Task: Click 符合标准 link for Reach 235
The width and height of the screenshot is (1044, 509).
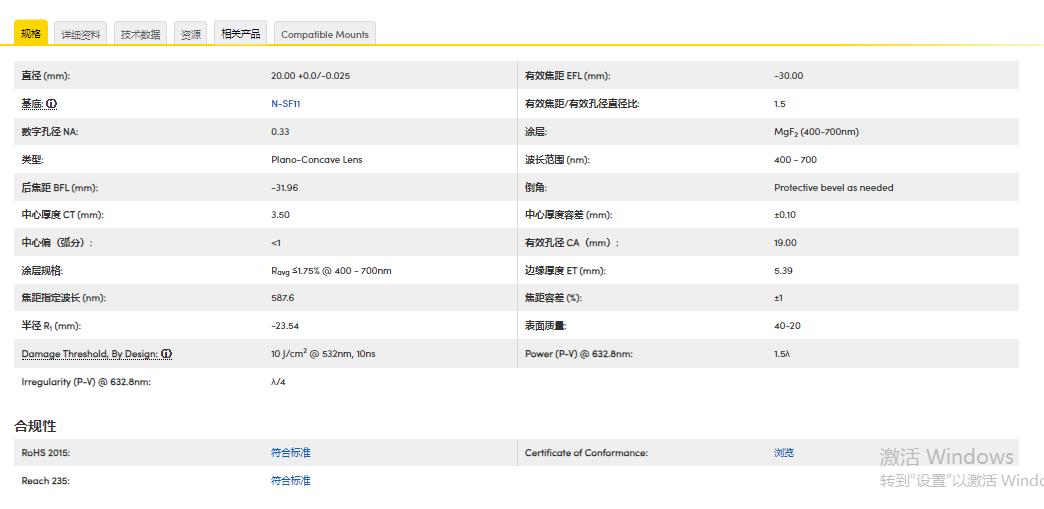Action: tap(291, 481)
